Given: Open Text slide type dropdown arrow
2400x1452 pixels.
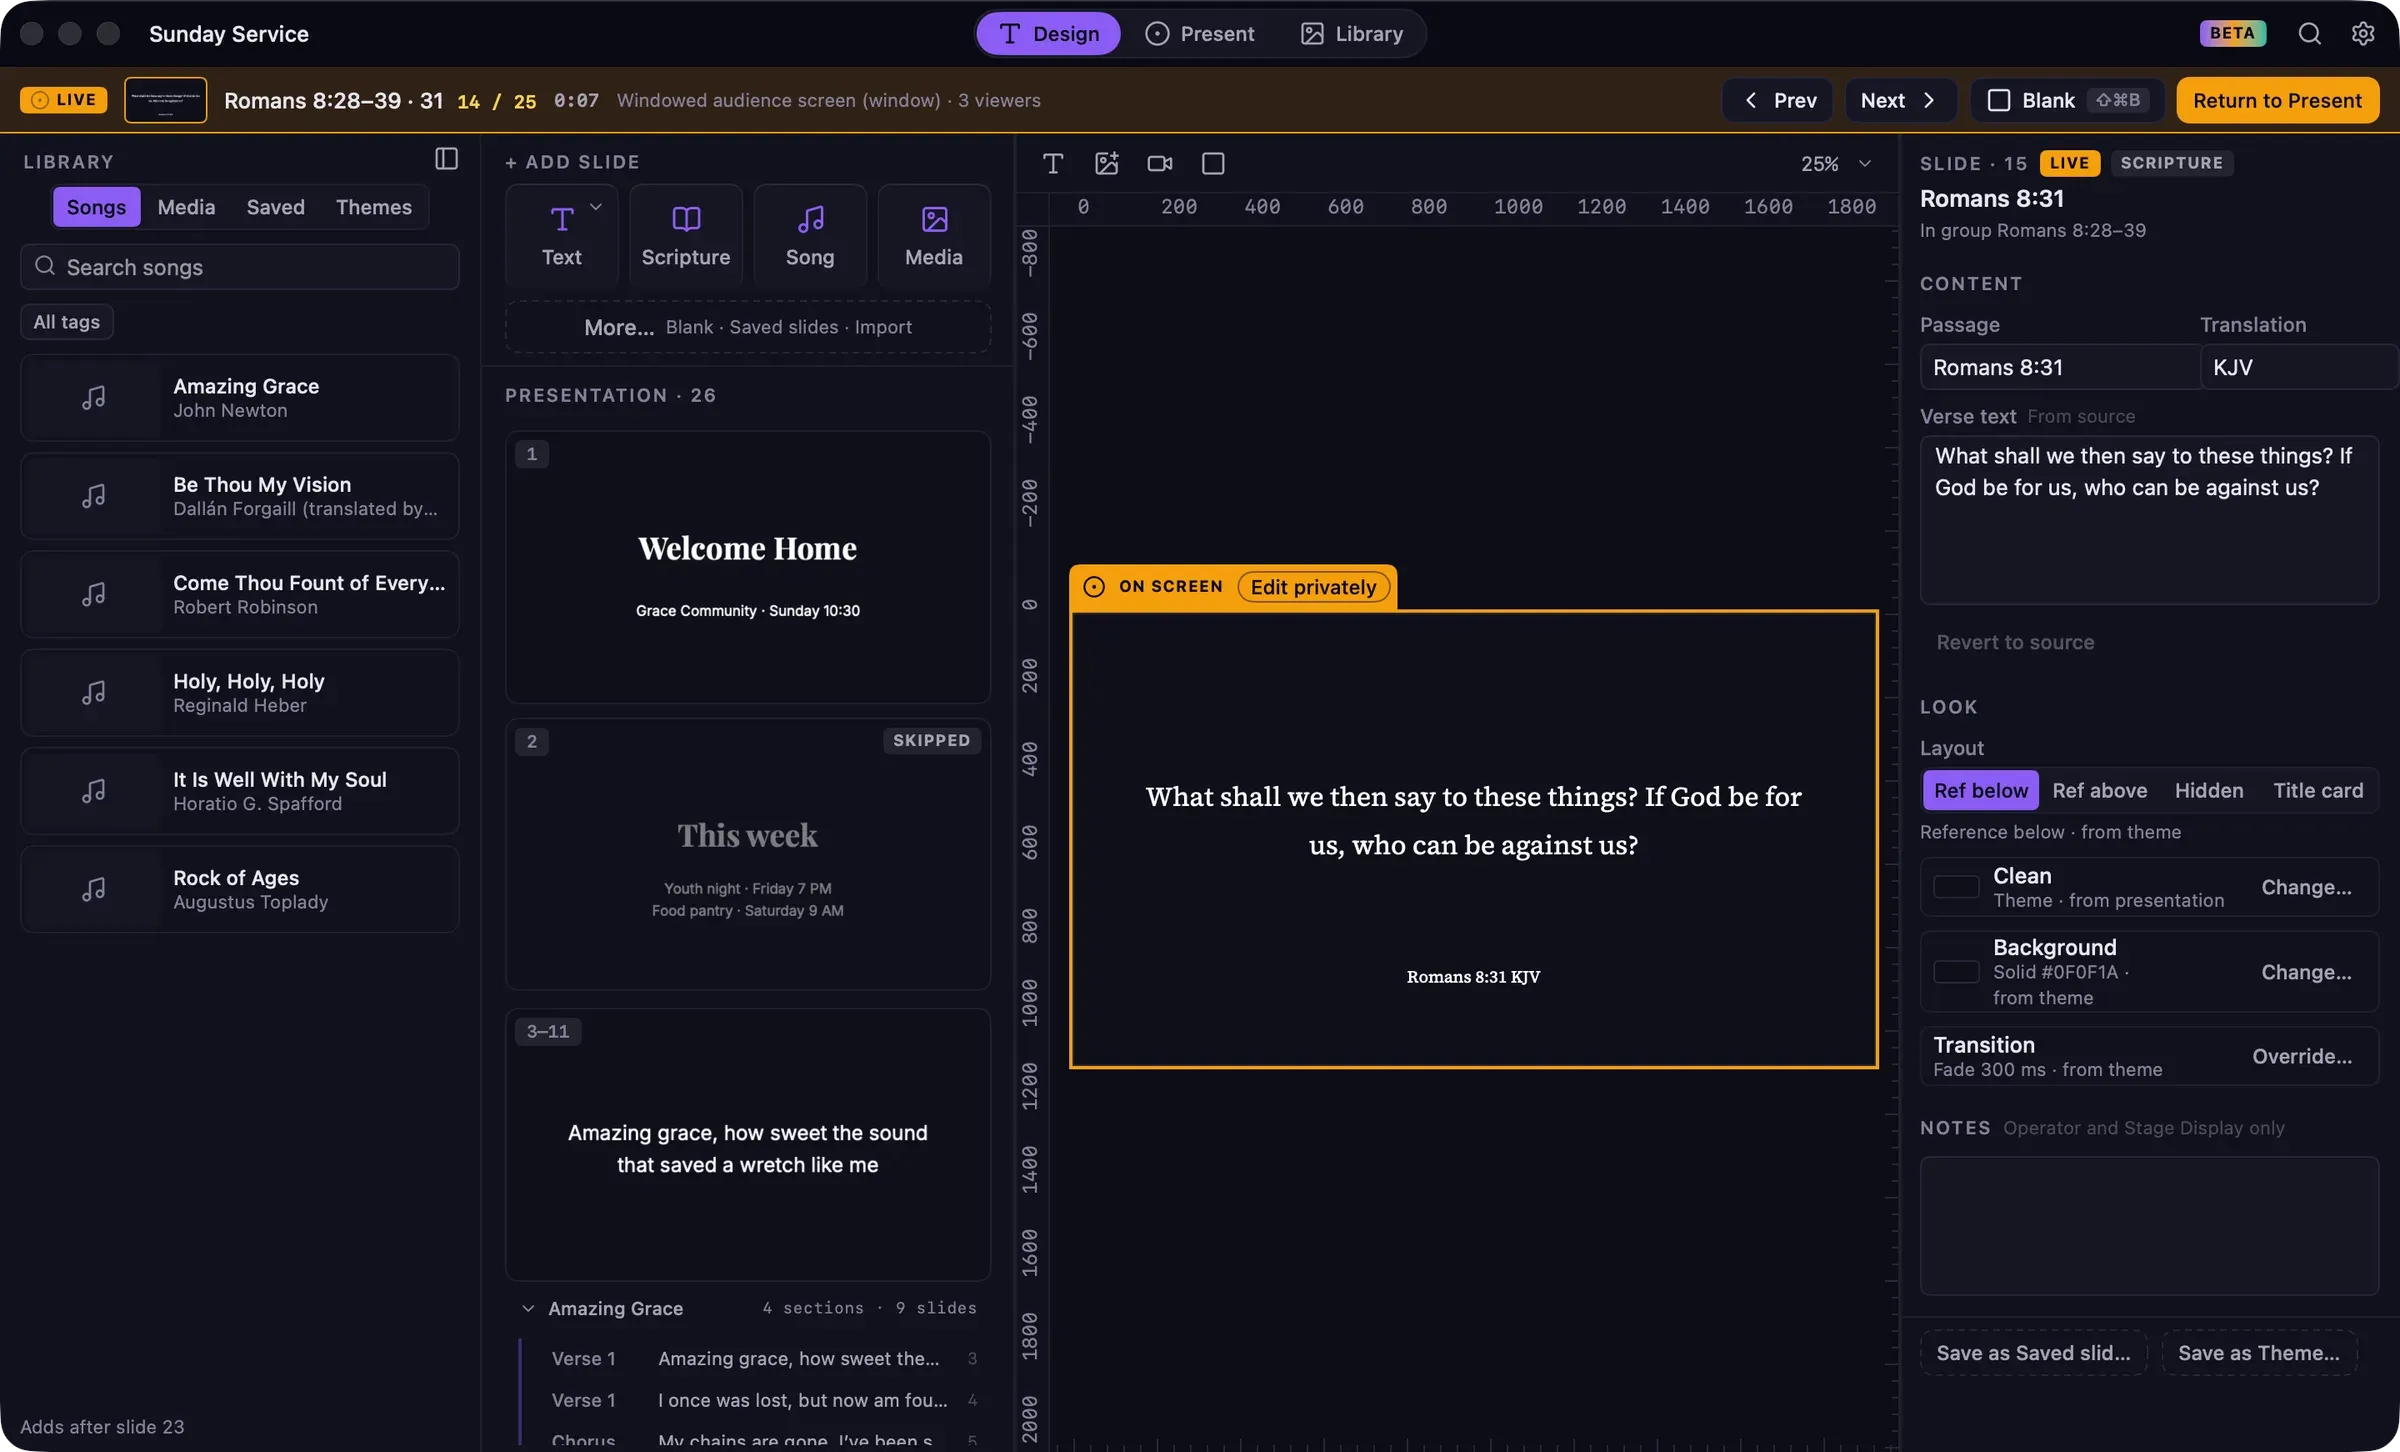Looking at the screenshot, I should click(x=596, y=207).
